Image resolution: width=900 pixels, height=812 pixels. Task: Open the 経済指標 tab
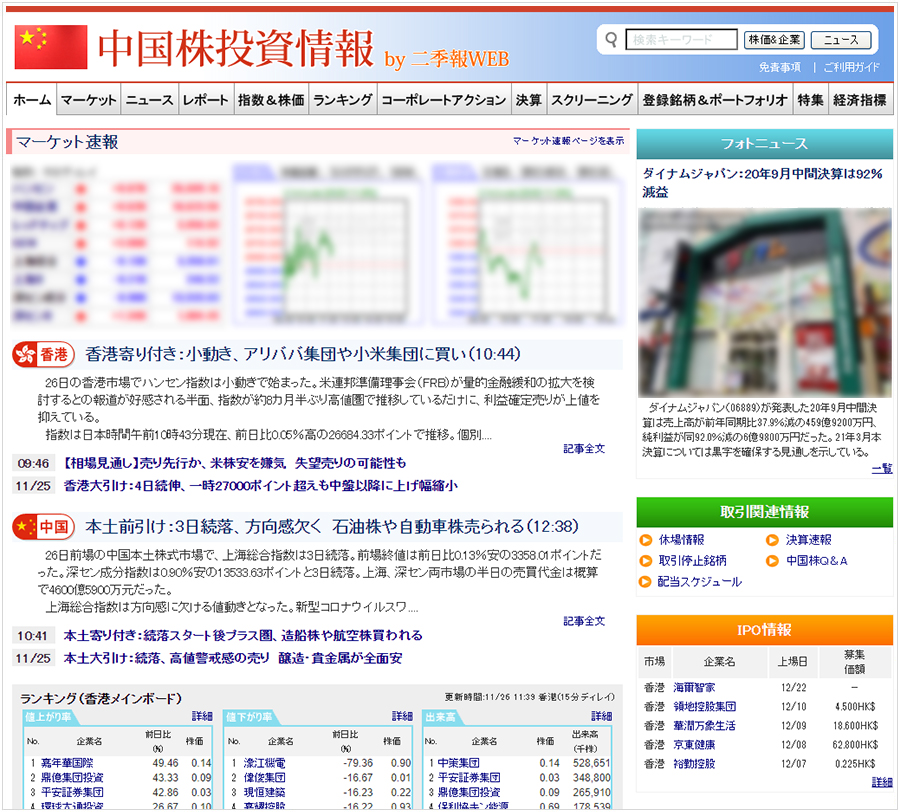click(860, 100)
